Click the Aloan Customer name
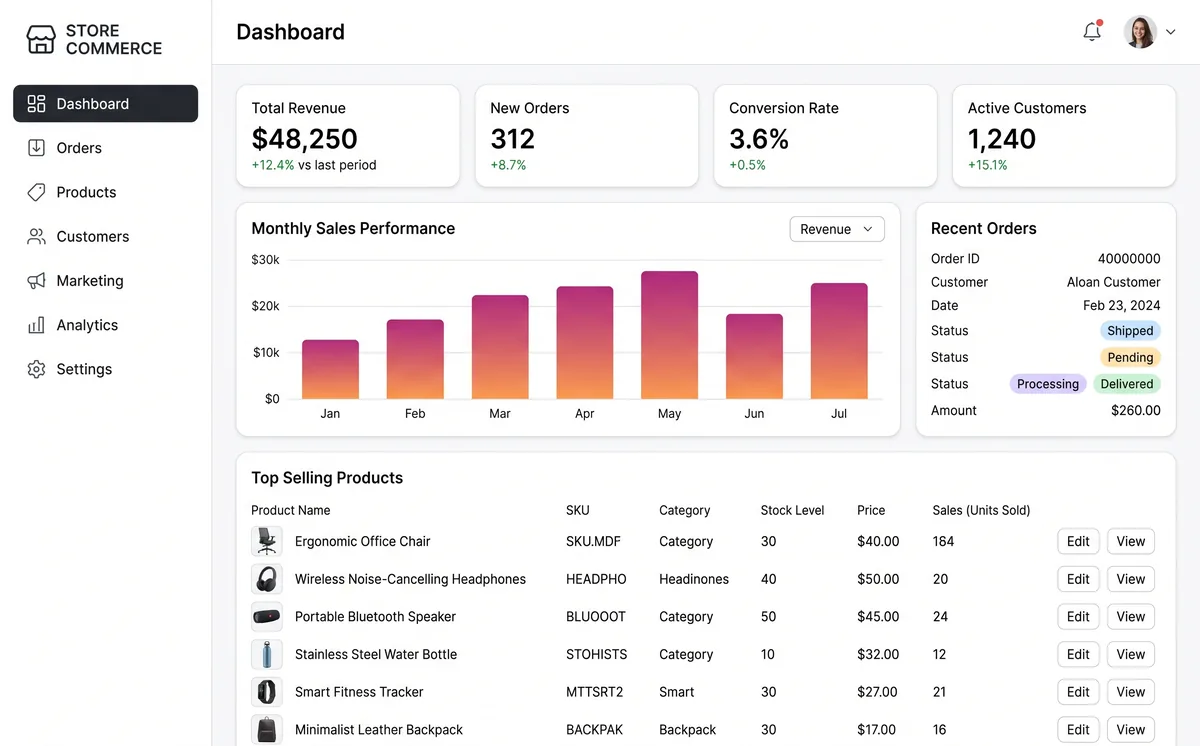 point(1114,282)
